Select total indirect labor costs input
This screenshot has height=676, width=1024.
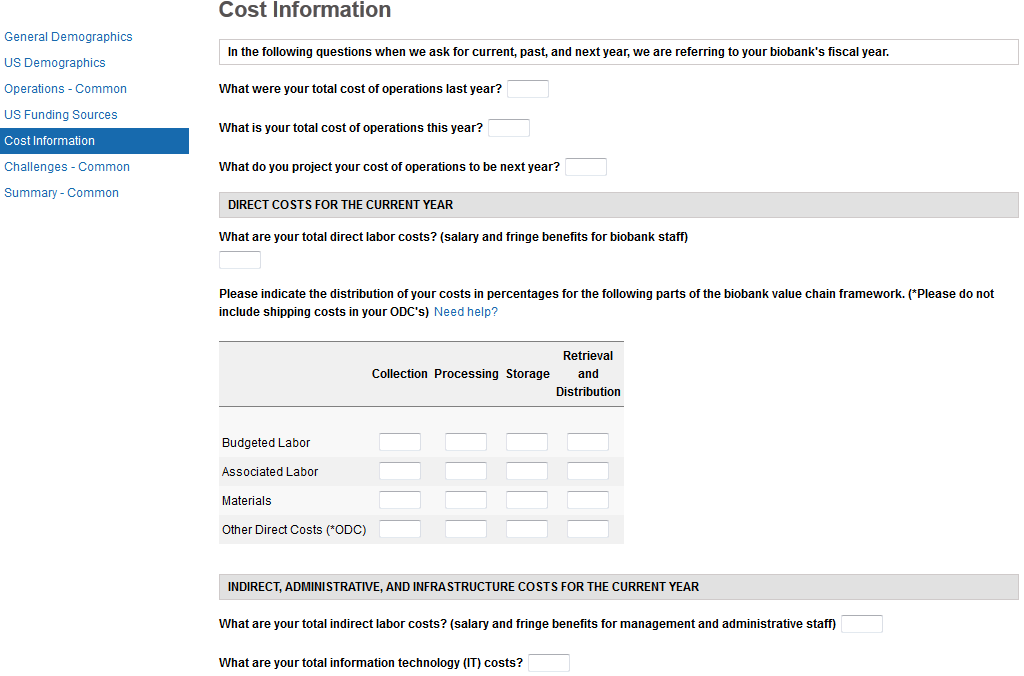click(x=862, y=624)
